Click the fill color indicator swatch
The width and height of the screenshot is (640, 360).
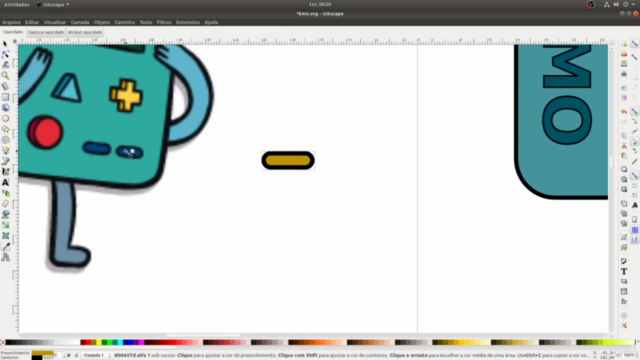click(x=42, y=353)
